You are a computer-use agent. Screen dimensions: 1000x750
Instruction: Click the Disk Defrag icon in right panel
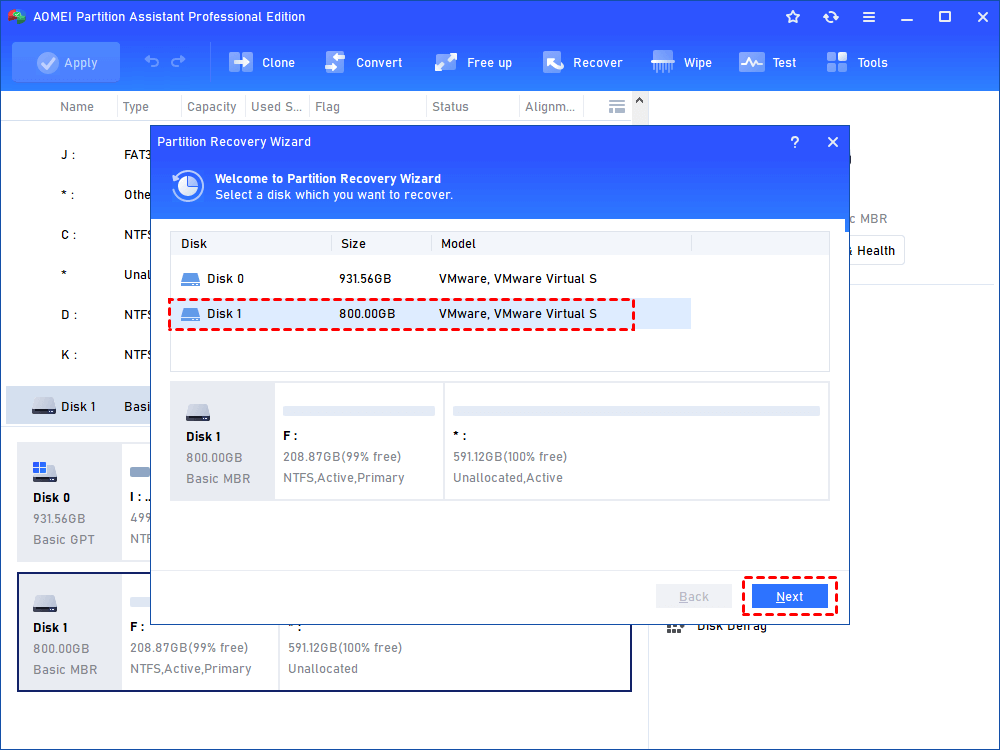coord(675,628)
